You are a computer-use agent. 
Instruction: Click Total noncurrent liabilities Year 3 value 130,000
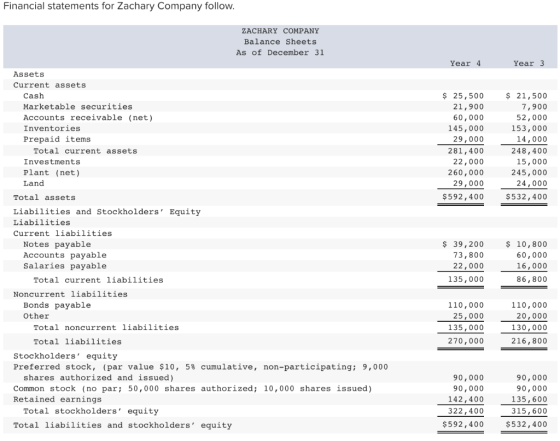click(x=529, y=327)
